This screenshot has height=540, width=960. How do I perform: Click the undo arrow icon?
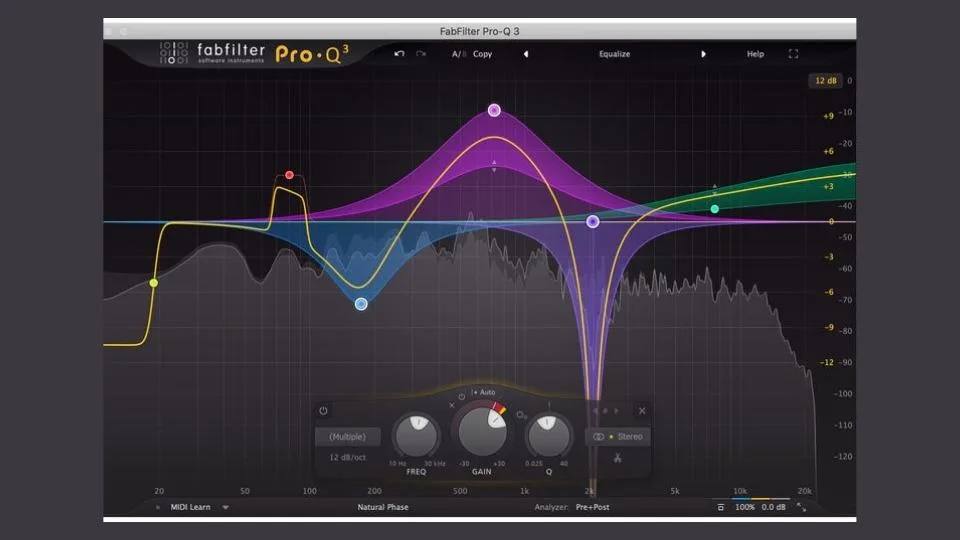pos(399,54)
